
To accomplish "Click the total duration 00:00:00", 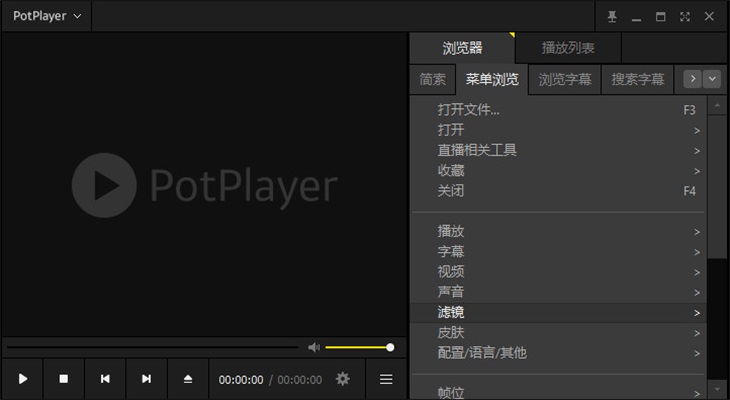I will pyautogui.click(x=300, y=380).
